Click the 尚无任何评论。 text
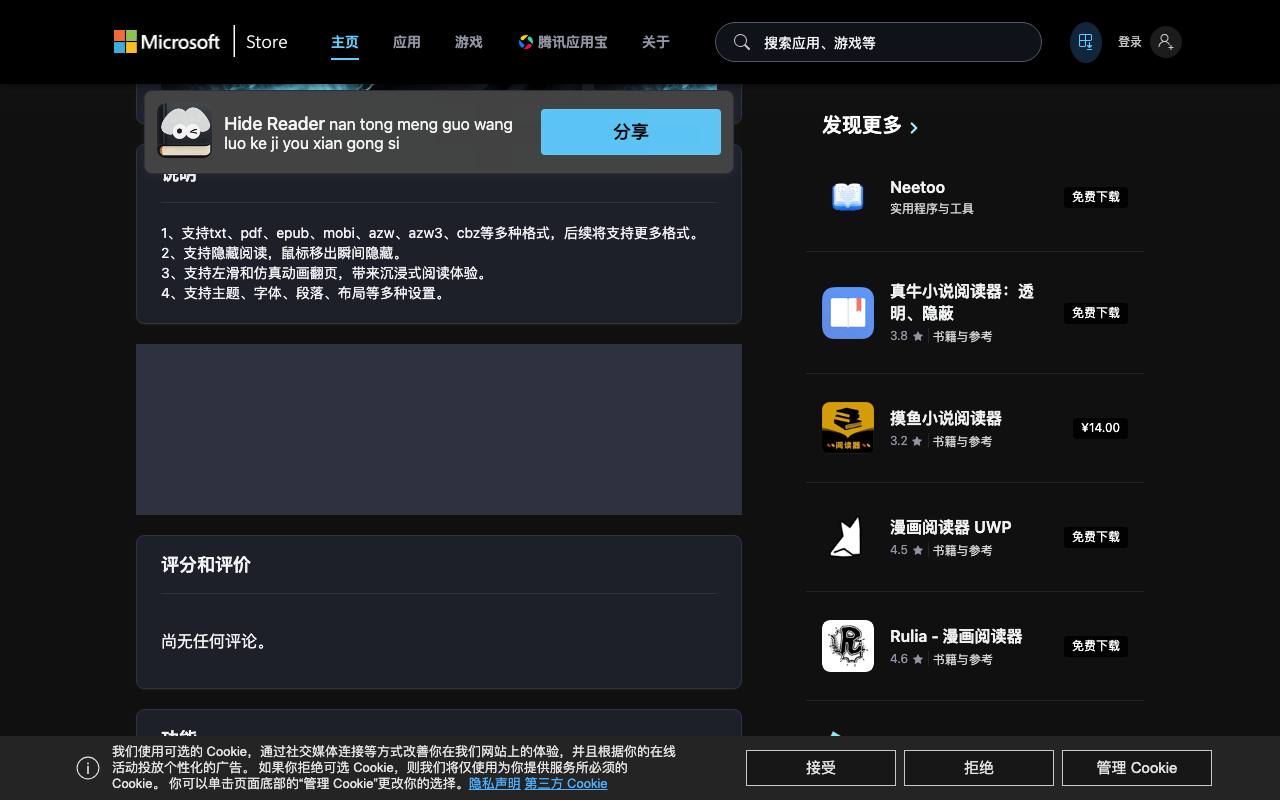This screenshot has width=1280, height=800. click(x=215, y=641)
